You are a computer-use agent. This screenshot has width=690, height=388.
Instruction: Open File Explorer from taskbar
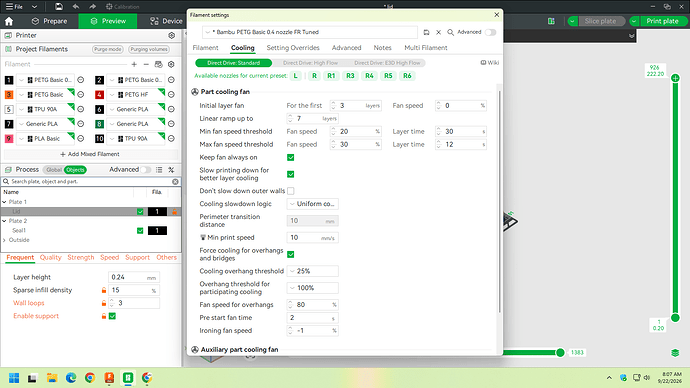tap(52, 378)
